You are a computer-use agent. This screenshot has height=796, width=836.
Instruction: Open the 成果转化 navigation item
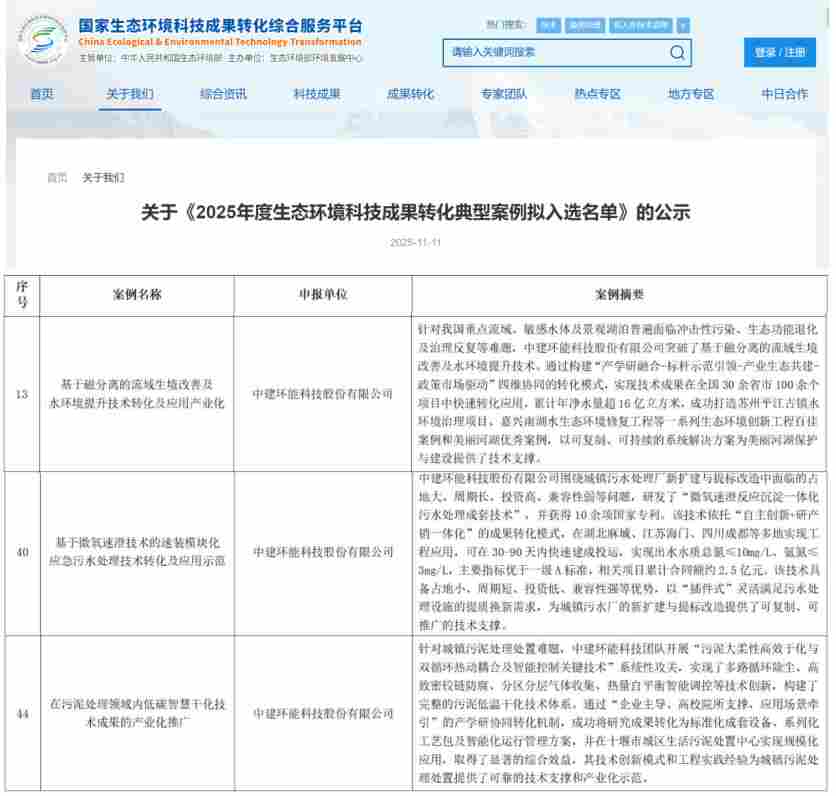pos(410,94)
